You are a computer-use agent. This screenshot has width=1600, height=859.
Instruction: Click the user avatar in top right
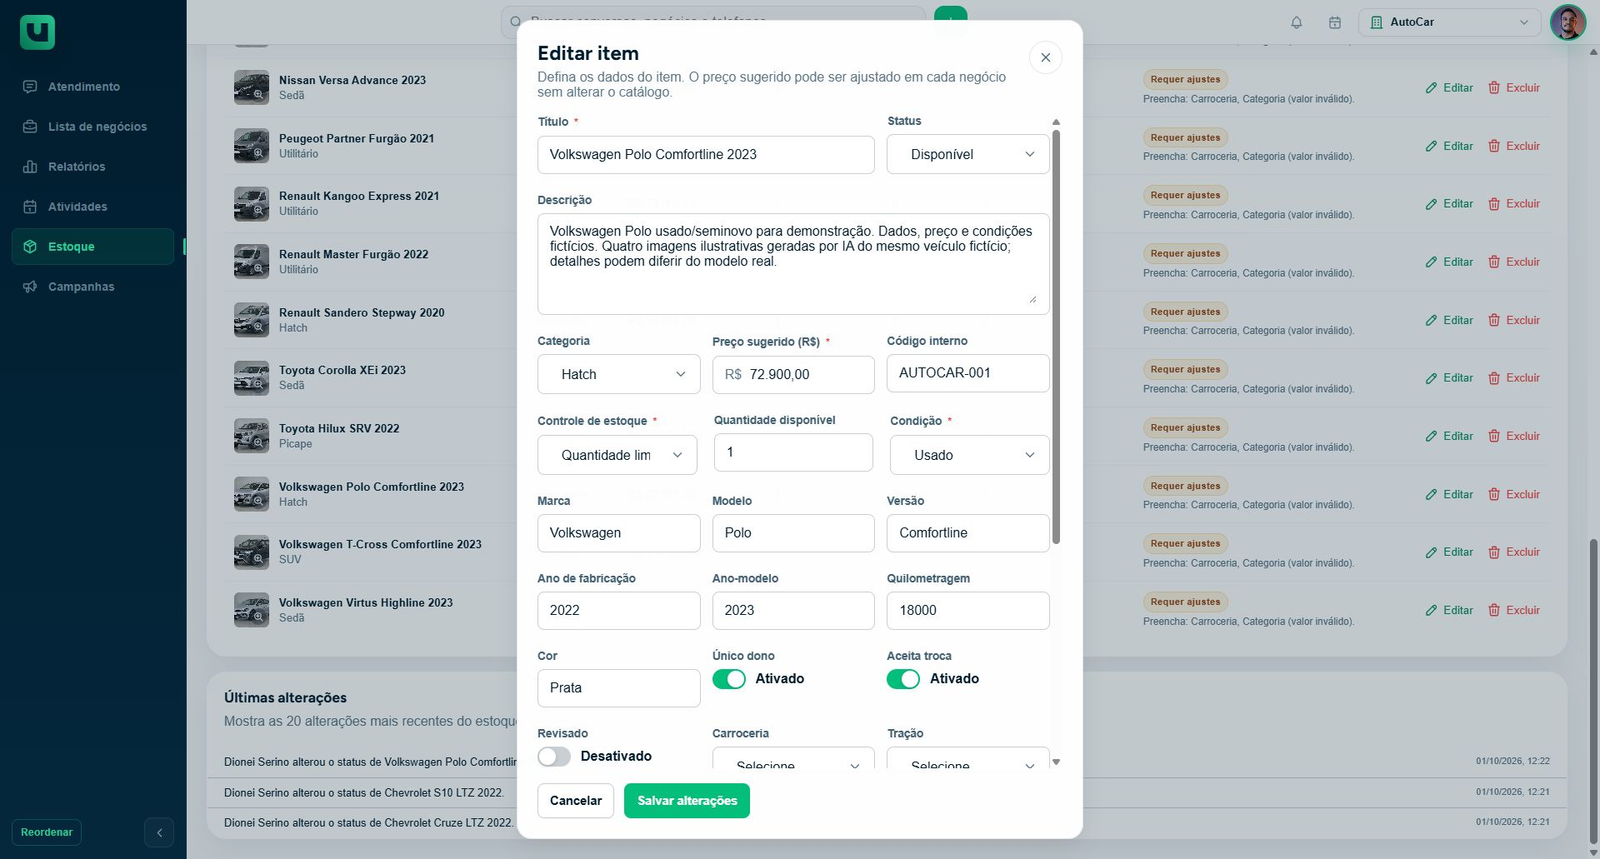tap(1567, 22)
